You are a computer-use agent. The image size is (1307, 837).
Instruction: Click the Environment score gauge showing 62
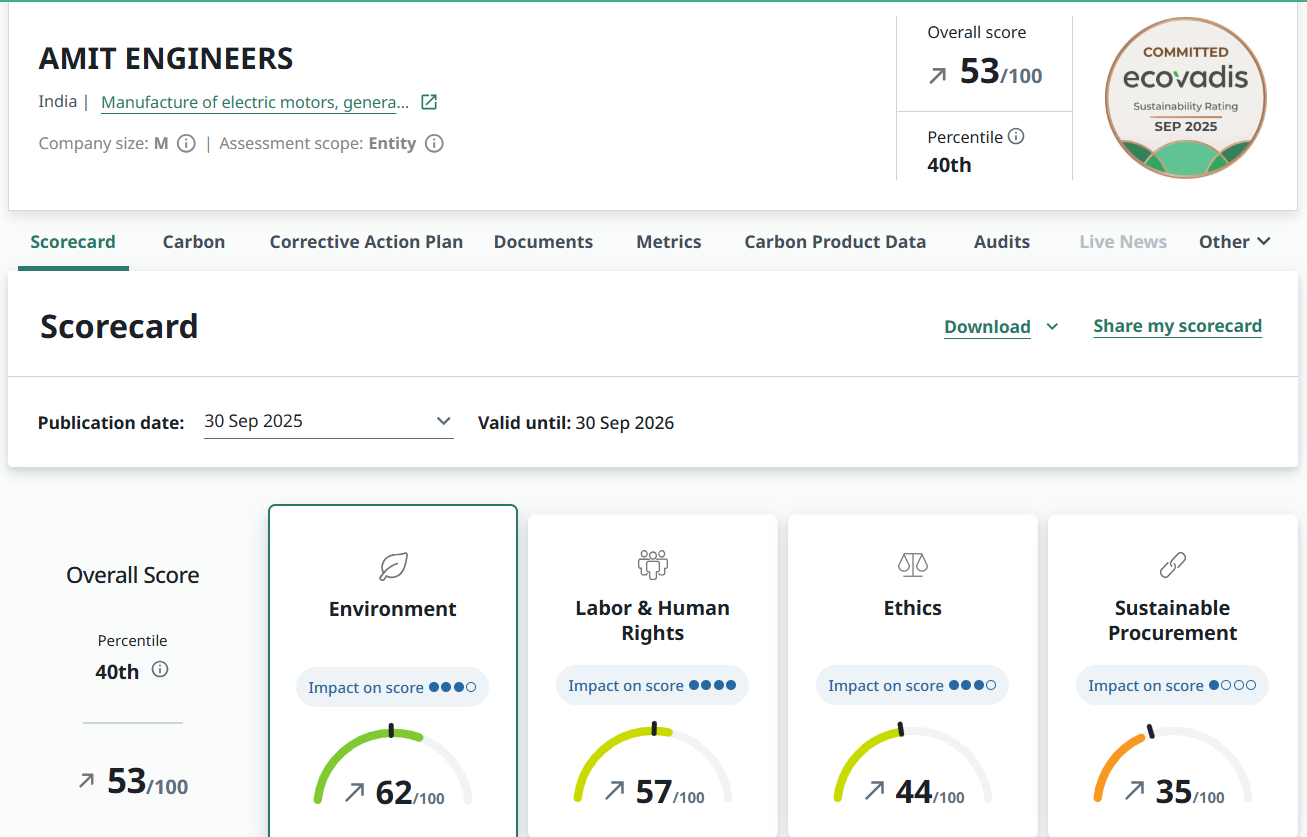click(393, 772)
